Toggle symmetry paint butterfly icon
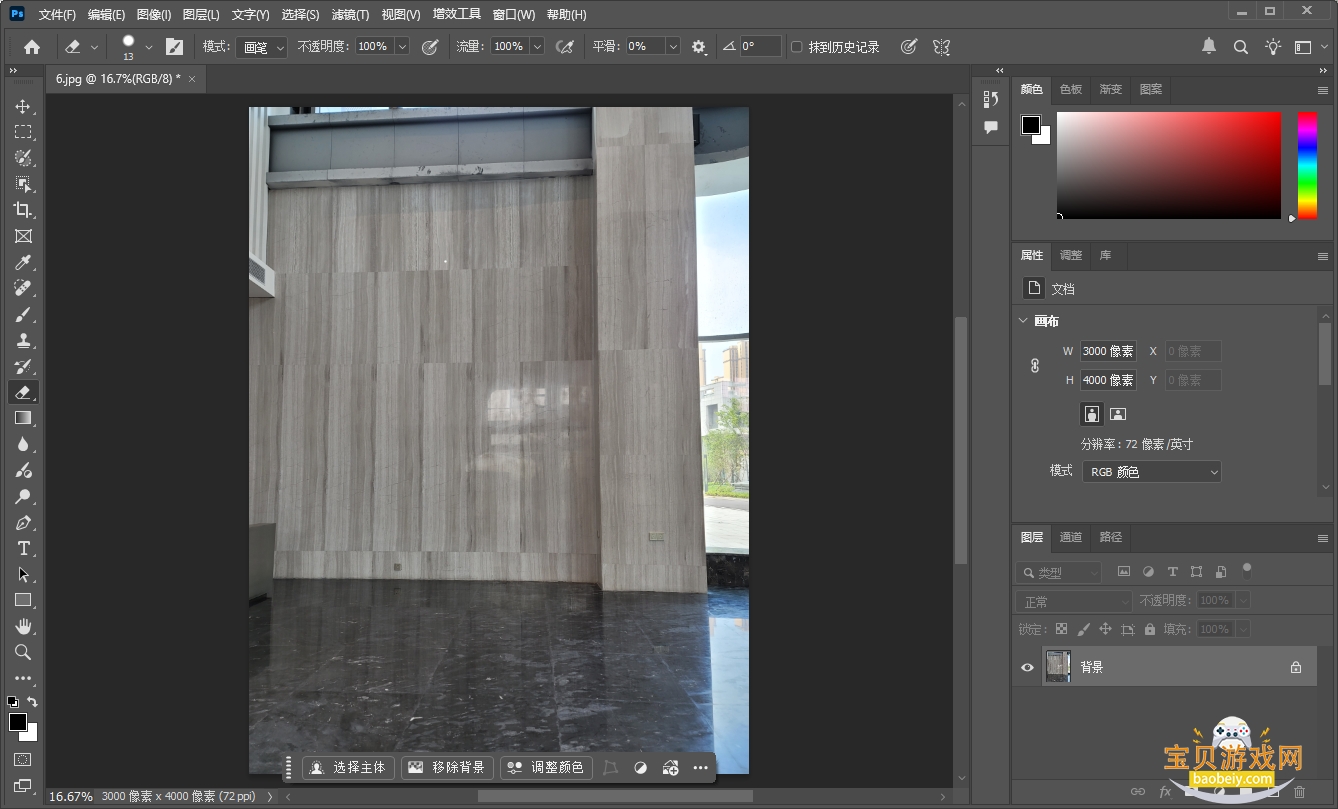The image size is (1338, 809). [x=941, y=47]
